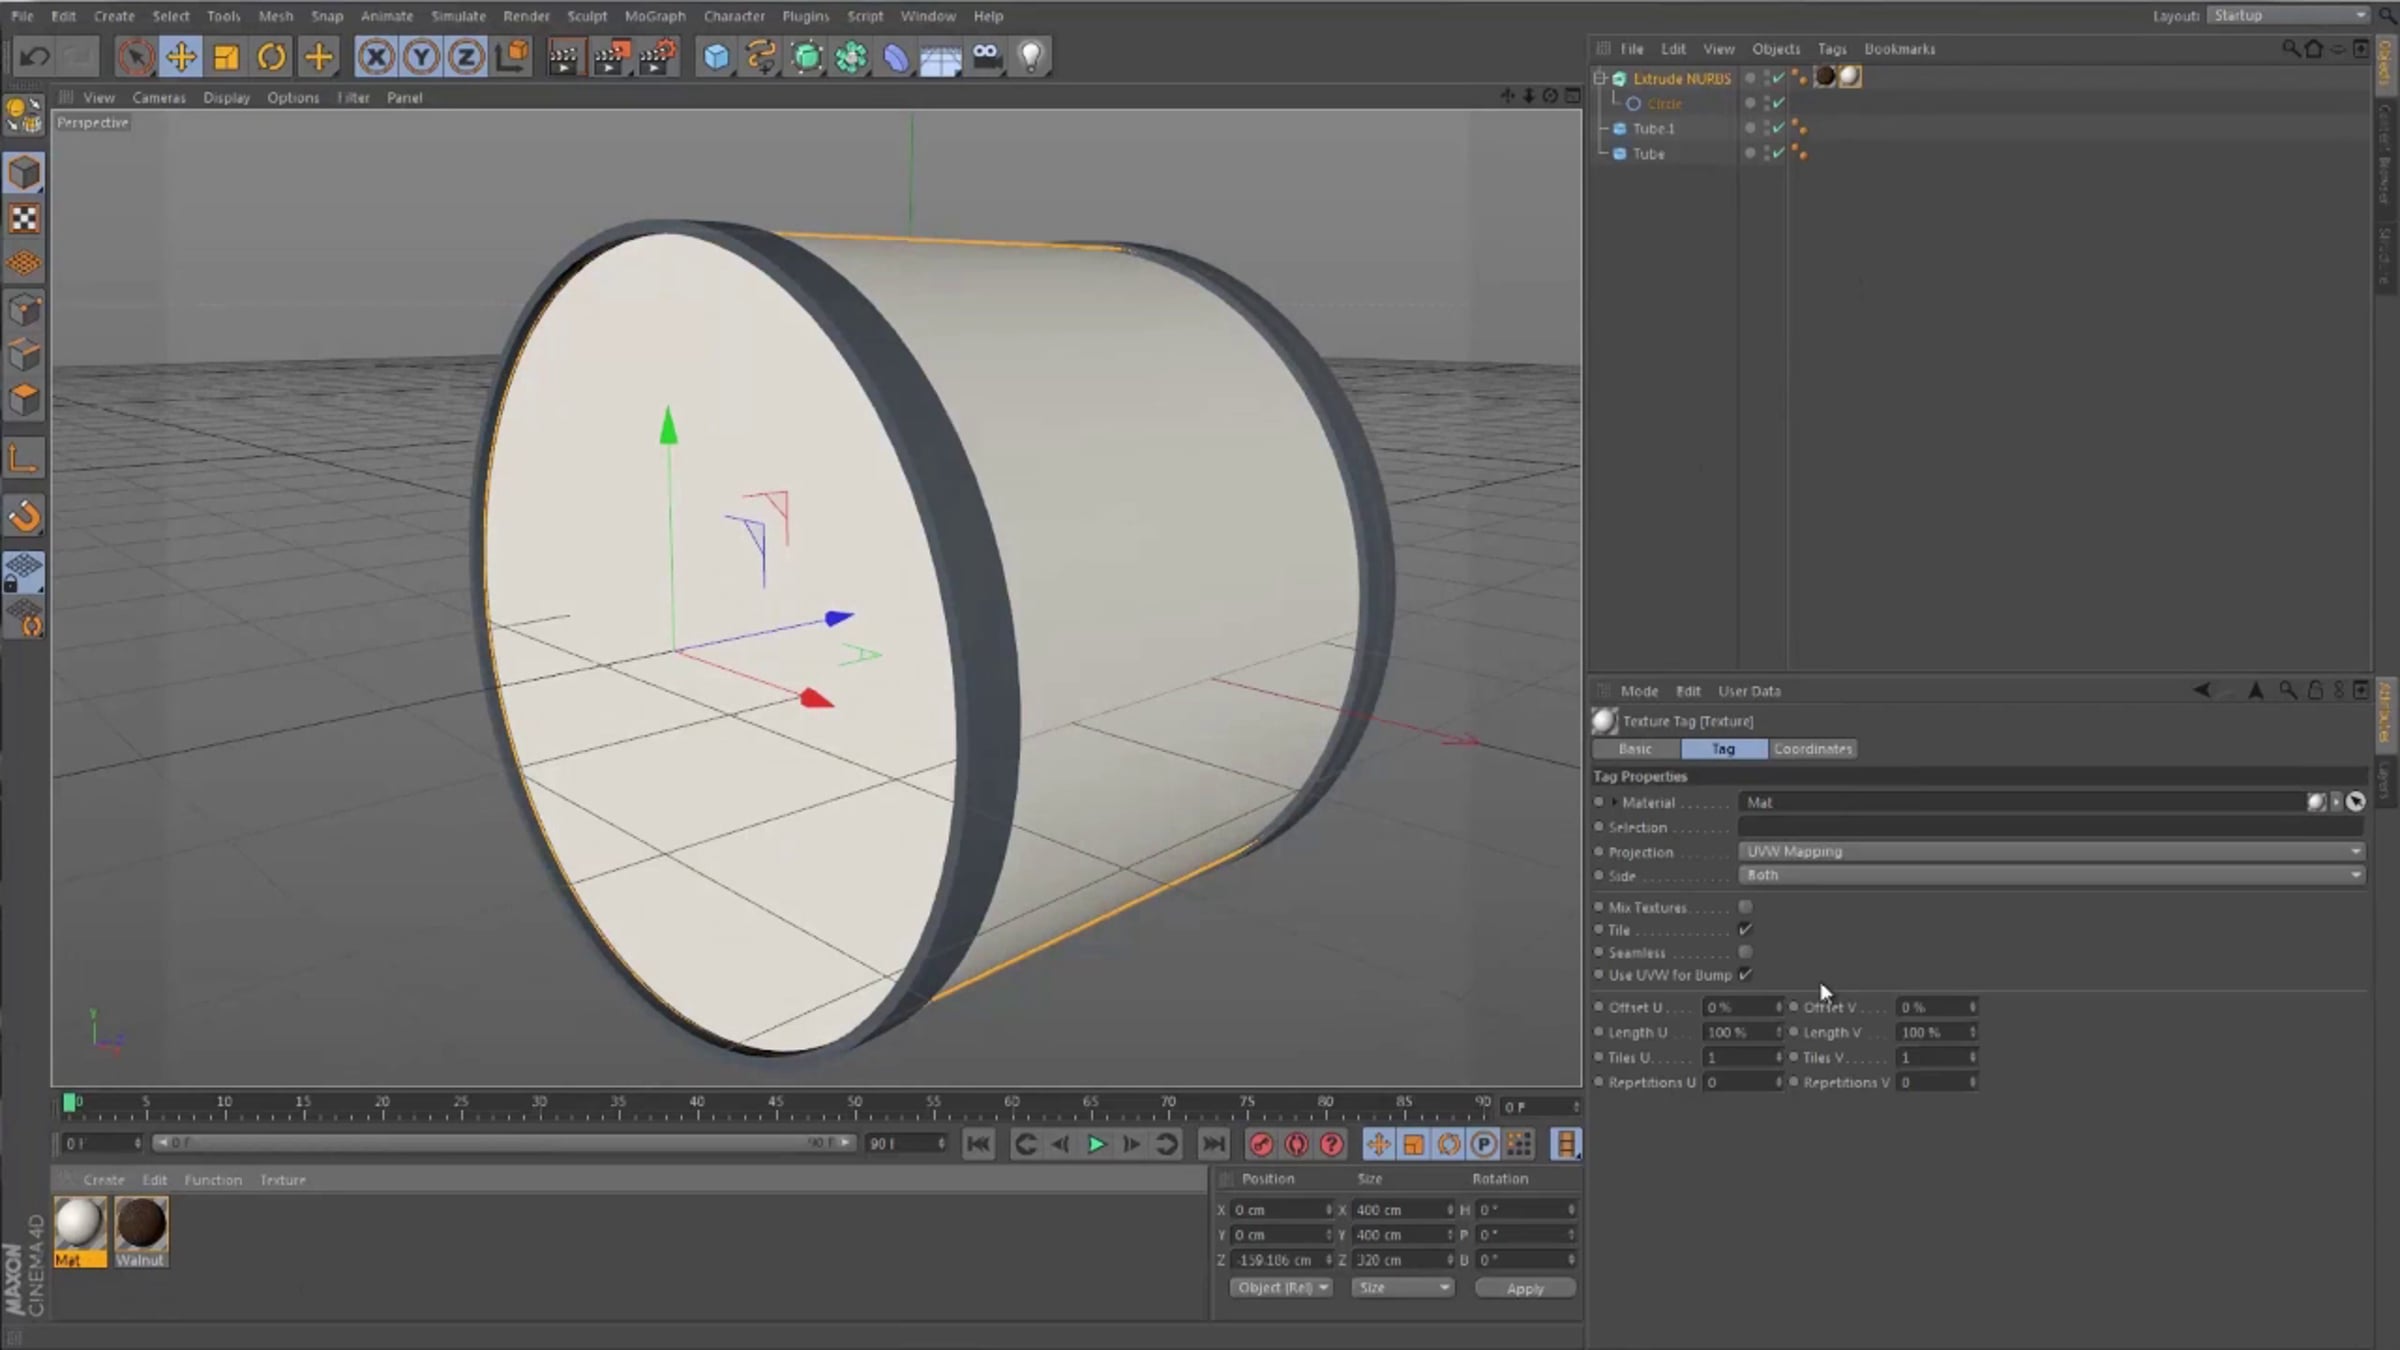Uncheck the Tile checkbox
Viewport: 2400px width, 1350px height.
[x=1745, y=930]
